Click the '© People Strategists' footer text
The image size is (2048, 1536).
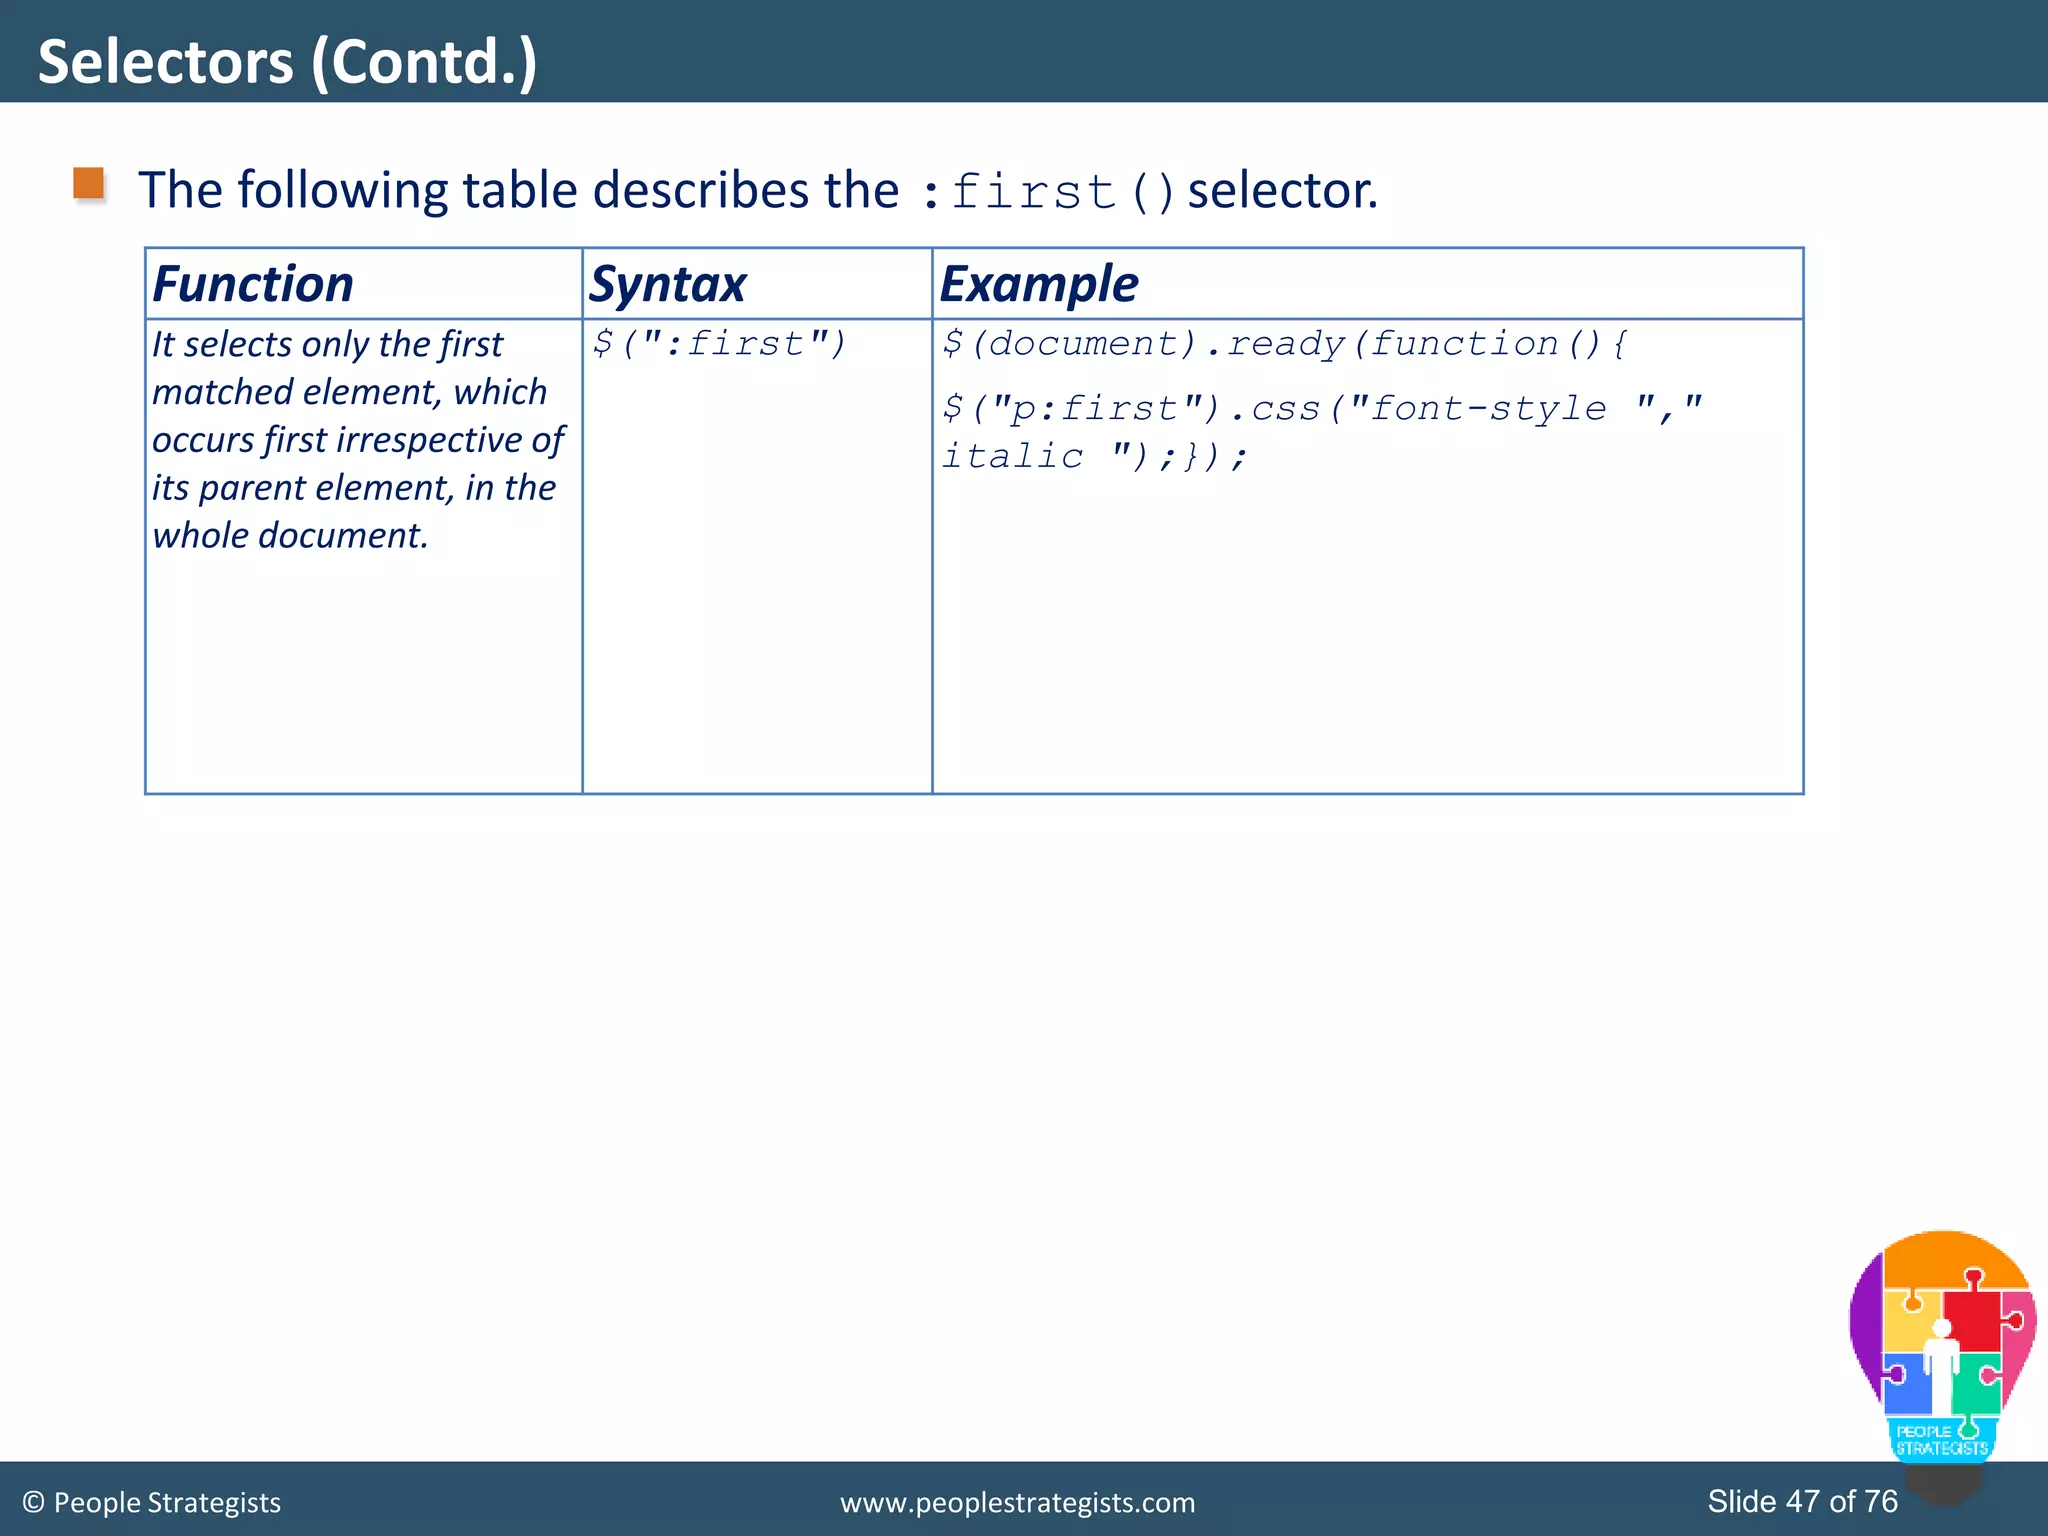(x=151, y=1502)
